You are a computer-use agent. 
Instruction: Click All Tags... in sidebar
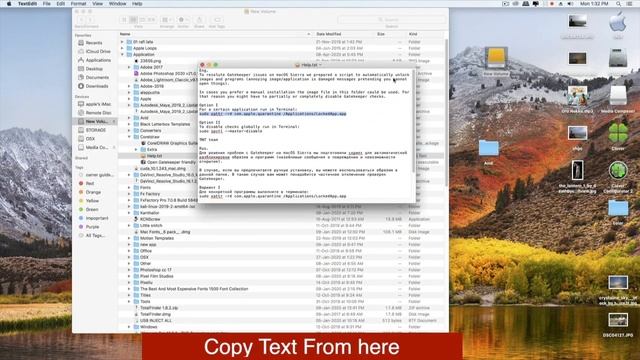pos(95,236)
